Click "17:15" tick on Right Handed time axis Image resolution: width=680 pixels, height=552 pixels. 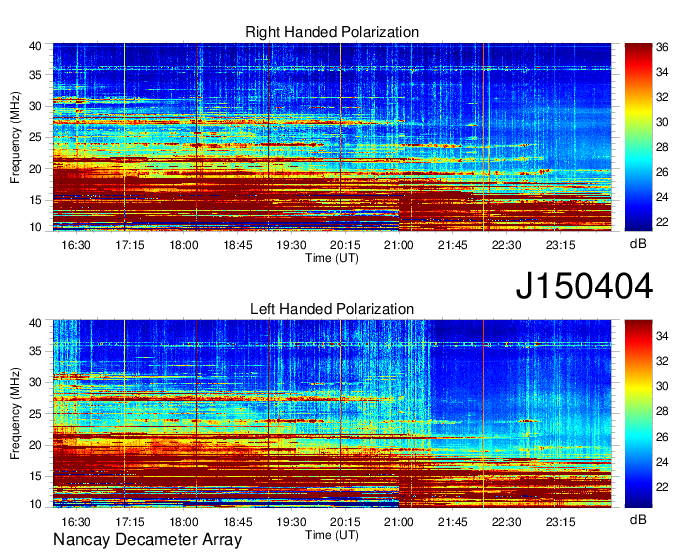[x=130, y=245]
